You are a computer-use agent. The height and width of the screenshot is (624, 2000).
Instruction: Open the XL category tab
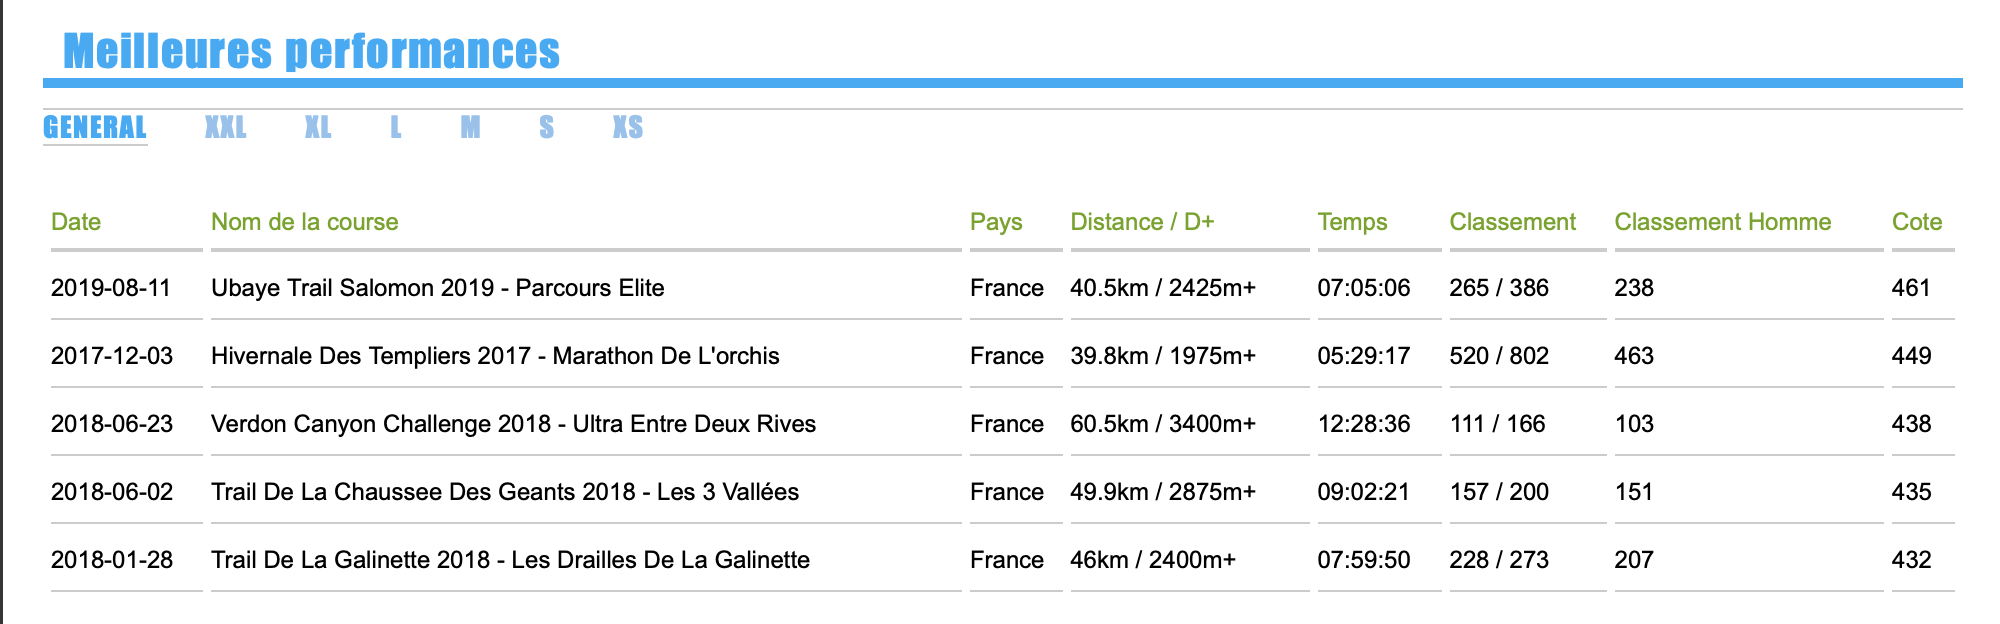tap(318, 127)
